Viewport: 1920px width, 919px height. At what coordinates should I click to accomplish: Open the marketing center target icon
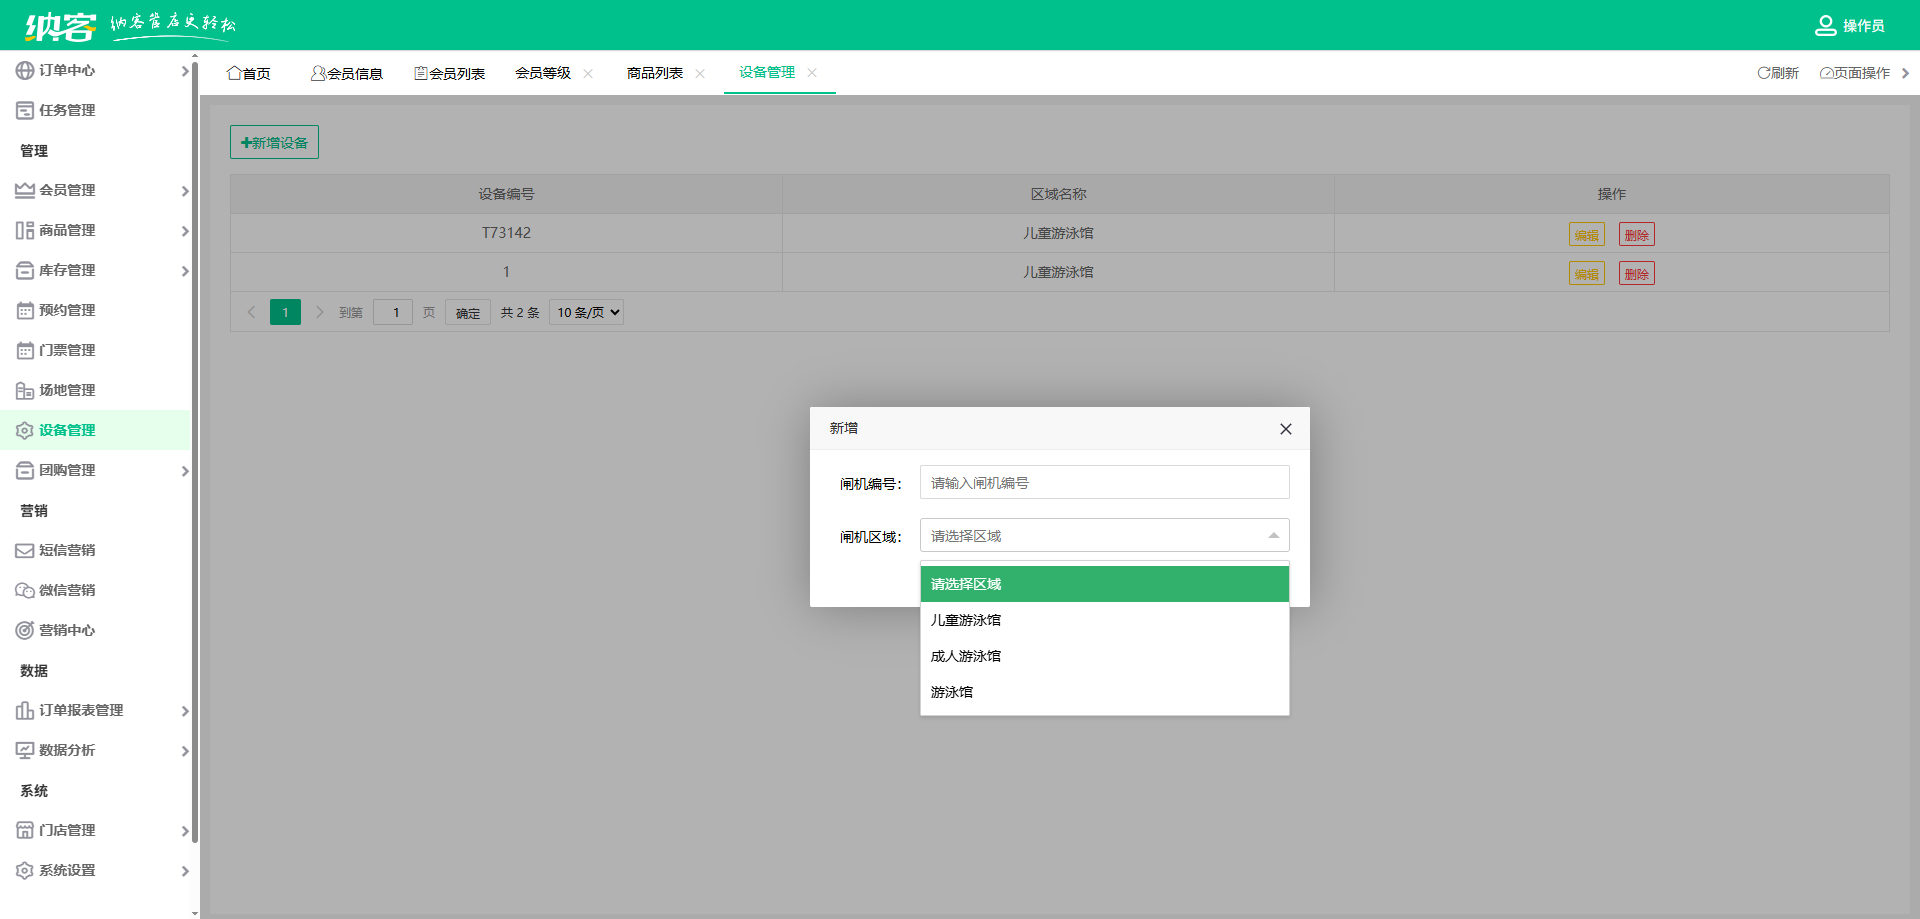[x=25, y=630]
